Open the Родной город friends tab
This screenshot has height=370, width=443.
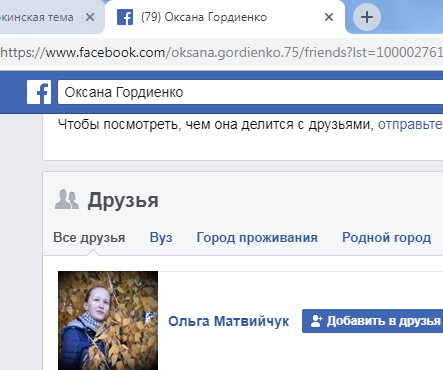pos(387,238)
